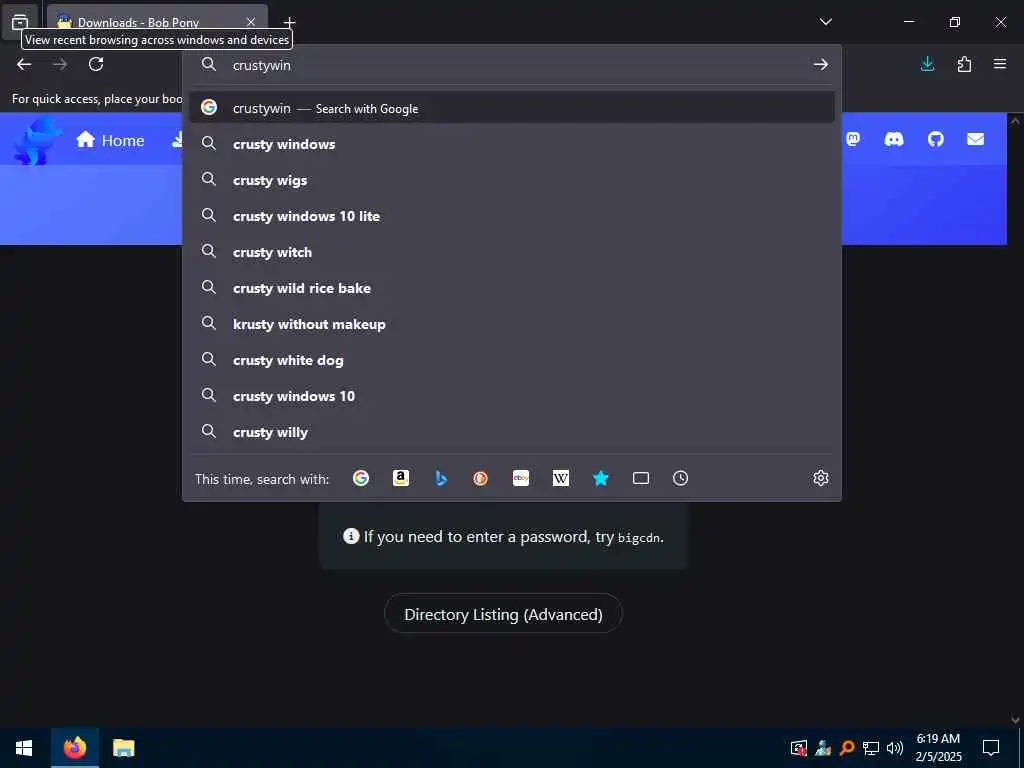Choose suggestion crusty wild rice bake

[x=511, y=287]
